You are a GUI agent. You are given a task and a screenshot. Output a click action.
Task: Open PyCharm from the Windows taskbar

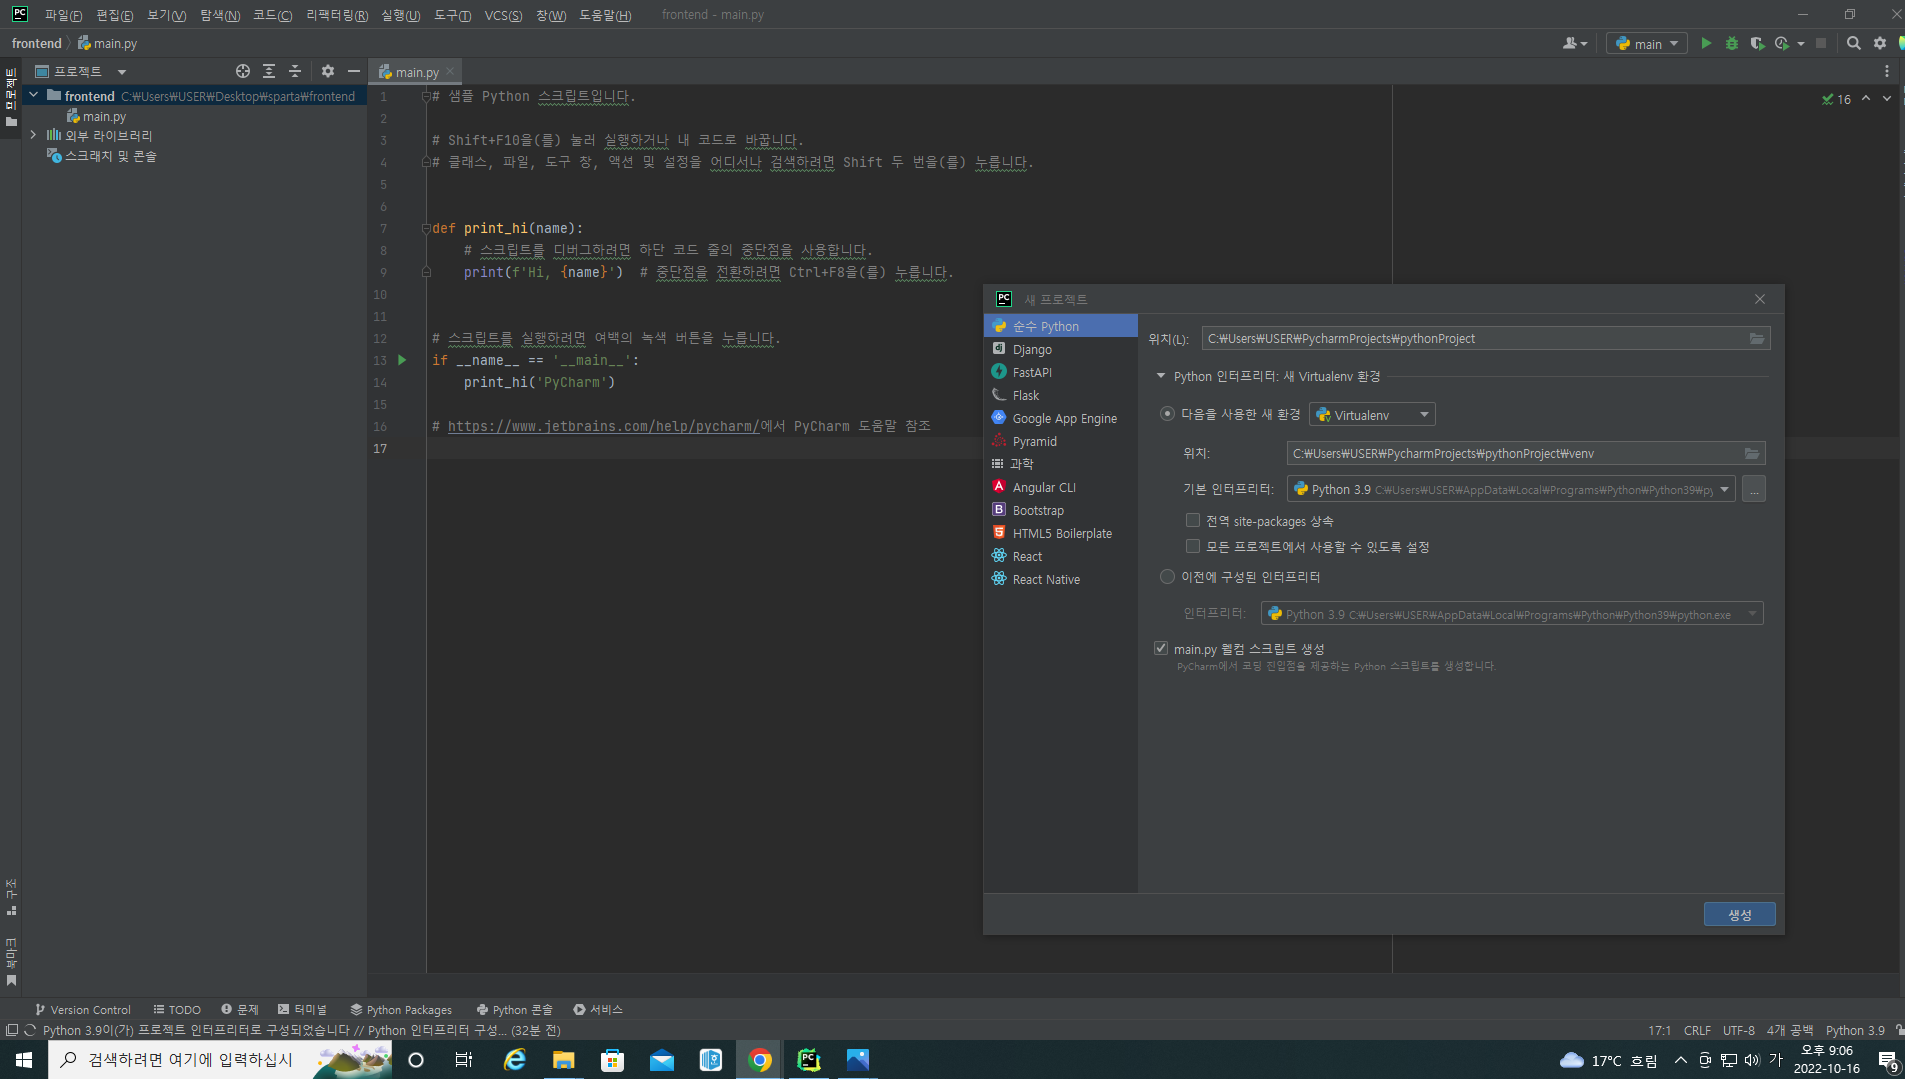pos(809,1060)
